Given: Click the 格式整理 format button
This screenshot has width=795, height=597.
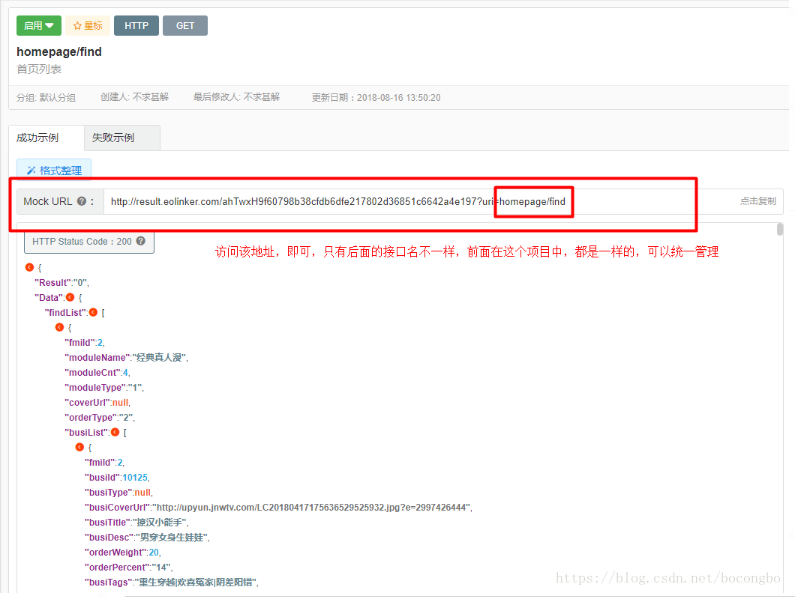Looking at the screenshot, I should pos(54,170).
